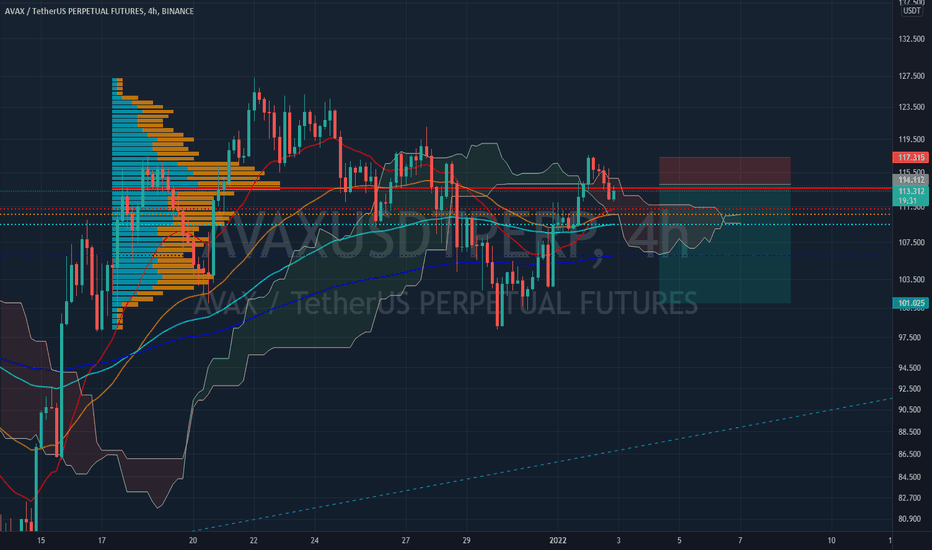The image size is (932, 550).
Task: Click the 90.500 price axis label
Action: click(x=912, y=410)
